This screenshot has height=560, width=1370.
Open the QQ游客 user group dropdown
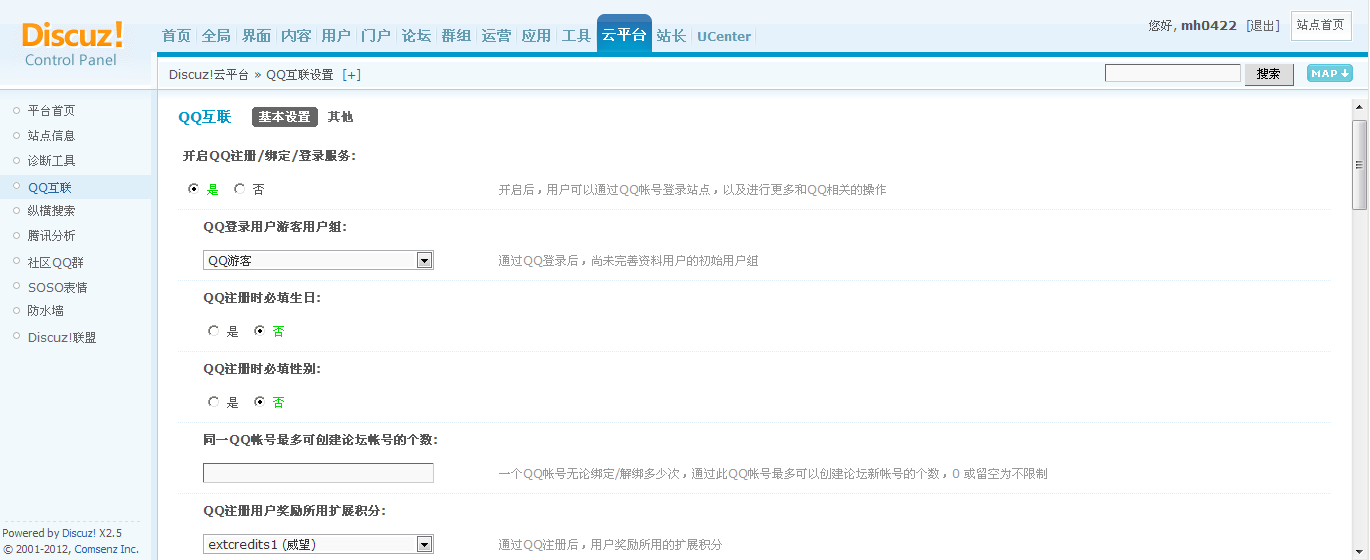point(318,260)
